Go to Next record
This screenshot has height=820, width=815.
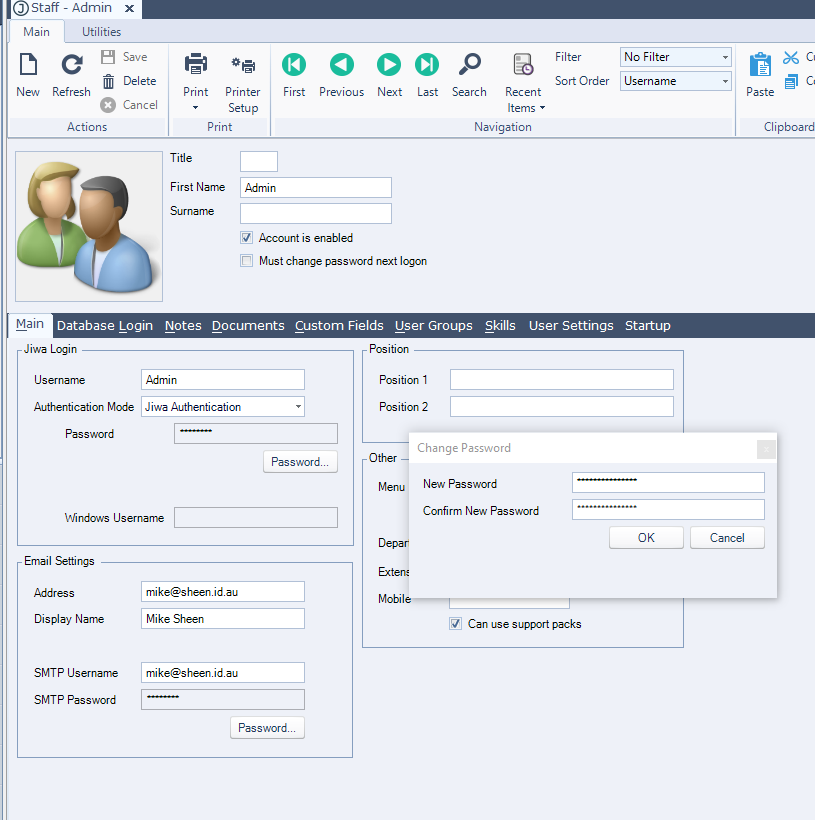389,66
